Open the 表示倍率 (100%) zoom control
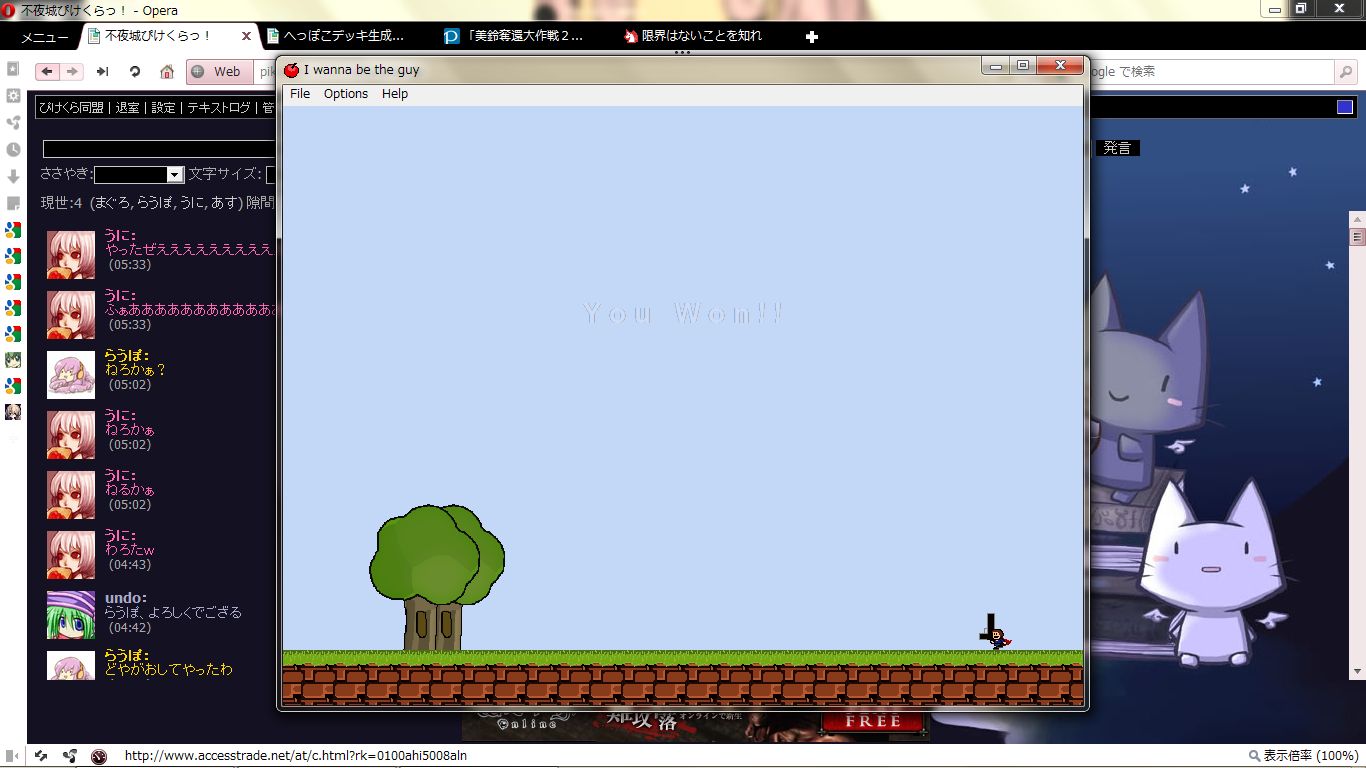Screen dimensions: 1366x768 point(1304,756)
